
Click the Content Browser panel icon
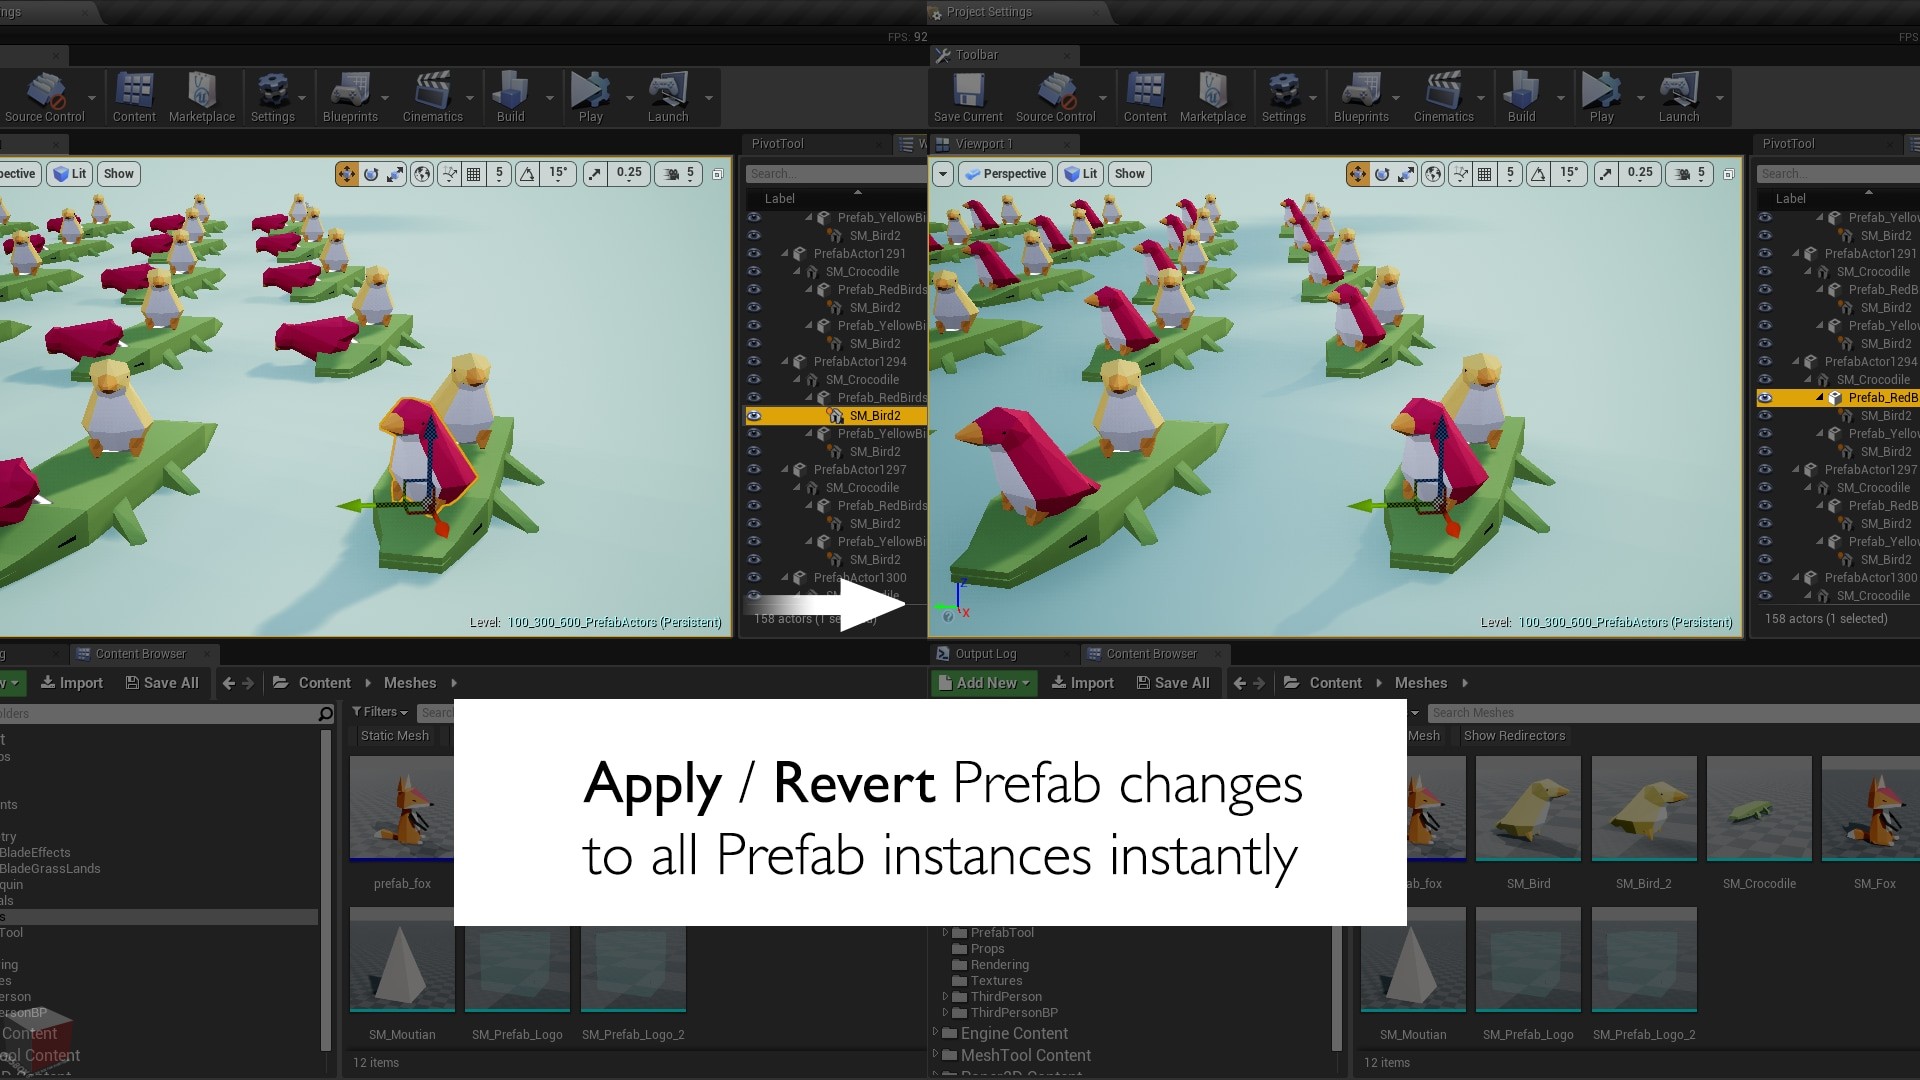[x=83, y=653]
